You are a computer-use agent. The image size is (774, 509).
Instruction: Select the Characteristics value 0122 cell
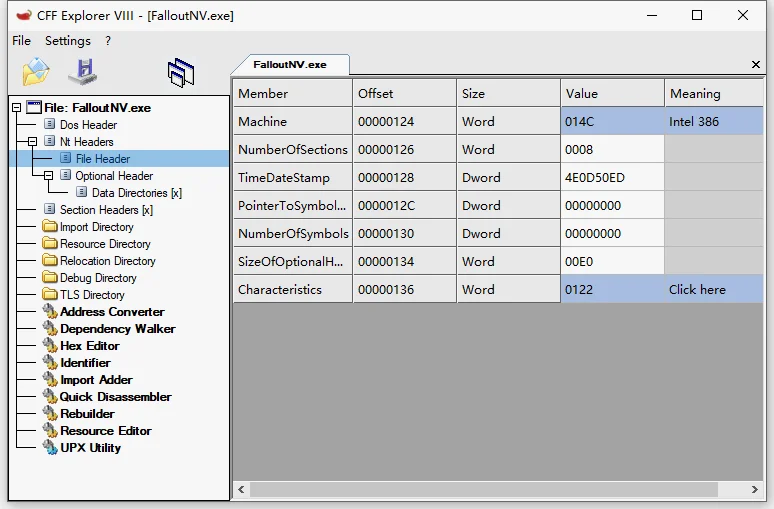612,289
